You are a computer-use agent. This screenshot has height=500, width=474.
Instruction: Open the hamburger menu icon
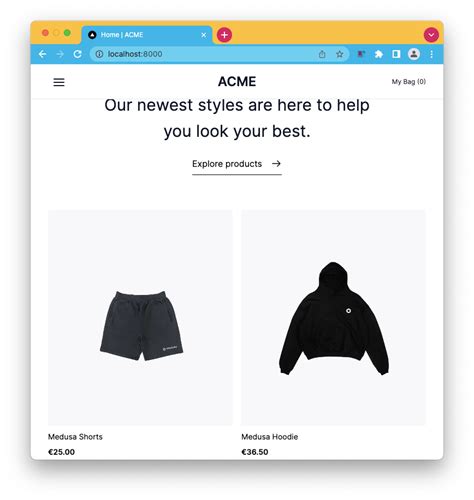click(59, 82)
